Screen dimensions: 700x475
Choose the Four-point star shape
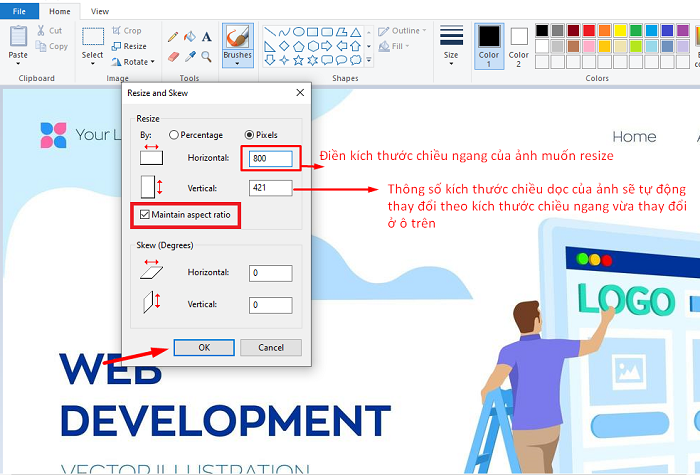point(284,60)
